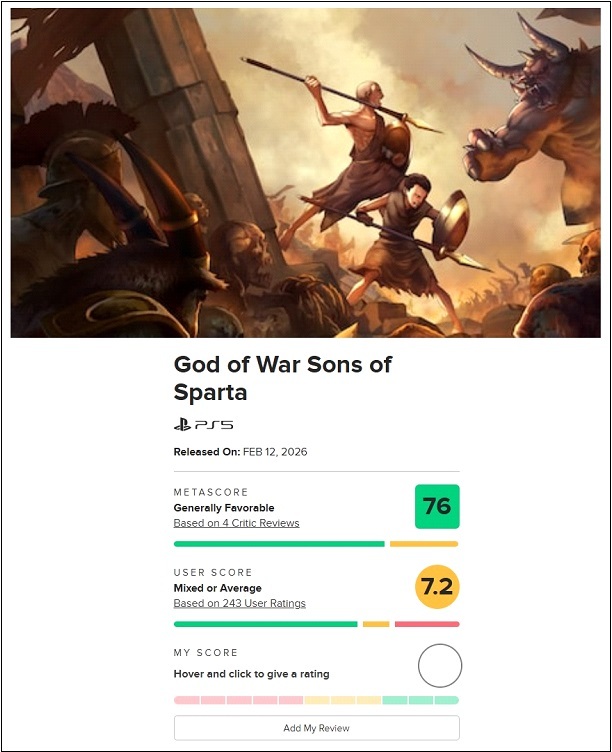This screenshot has height=752, width=612.
Task: Click the green positive portion of Metascore bar
Action: (278, 544)
